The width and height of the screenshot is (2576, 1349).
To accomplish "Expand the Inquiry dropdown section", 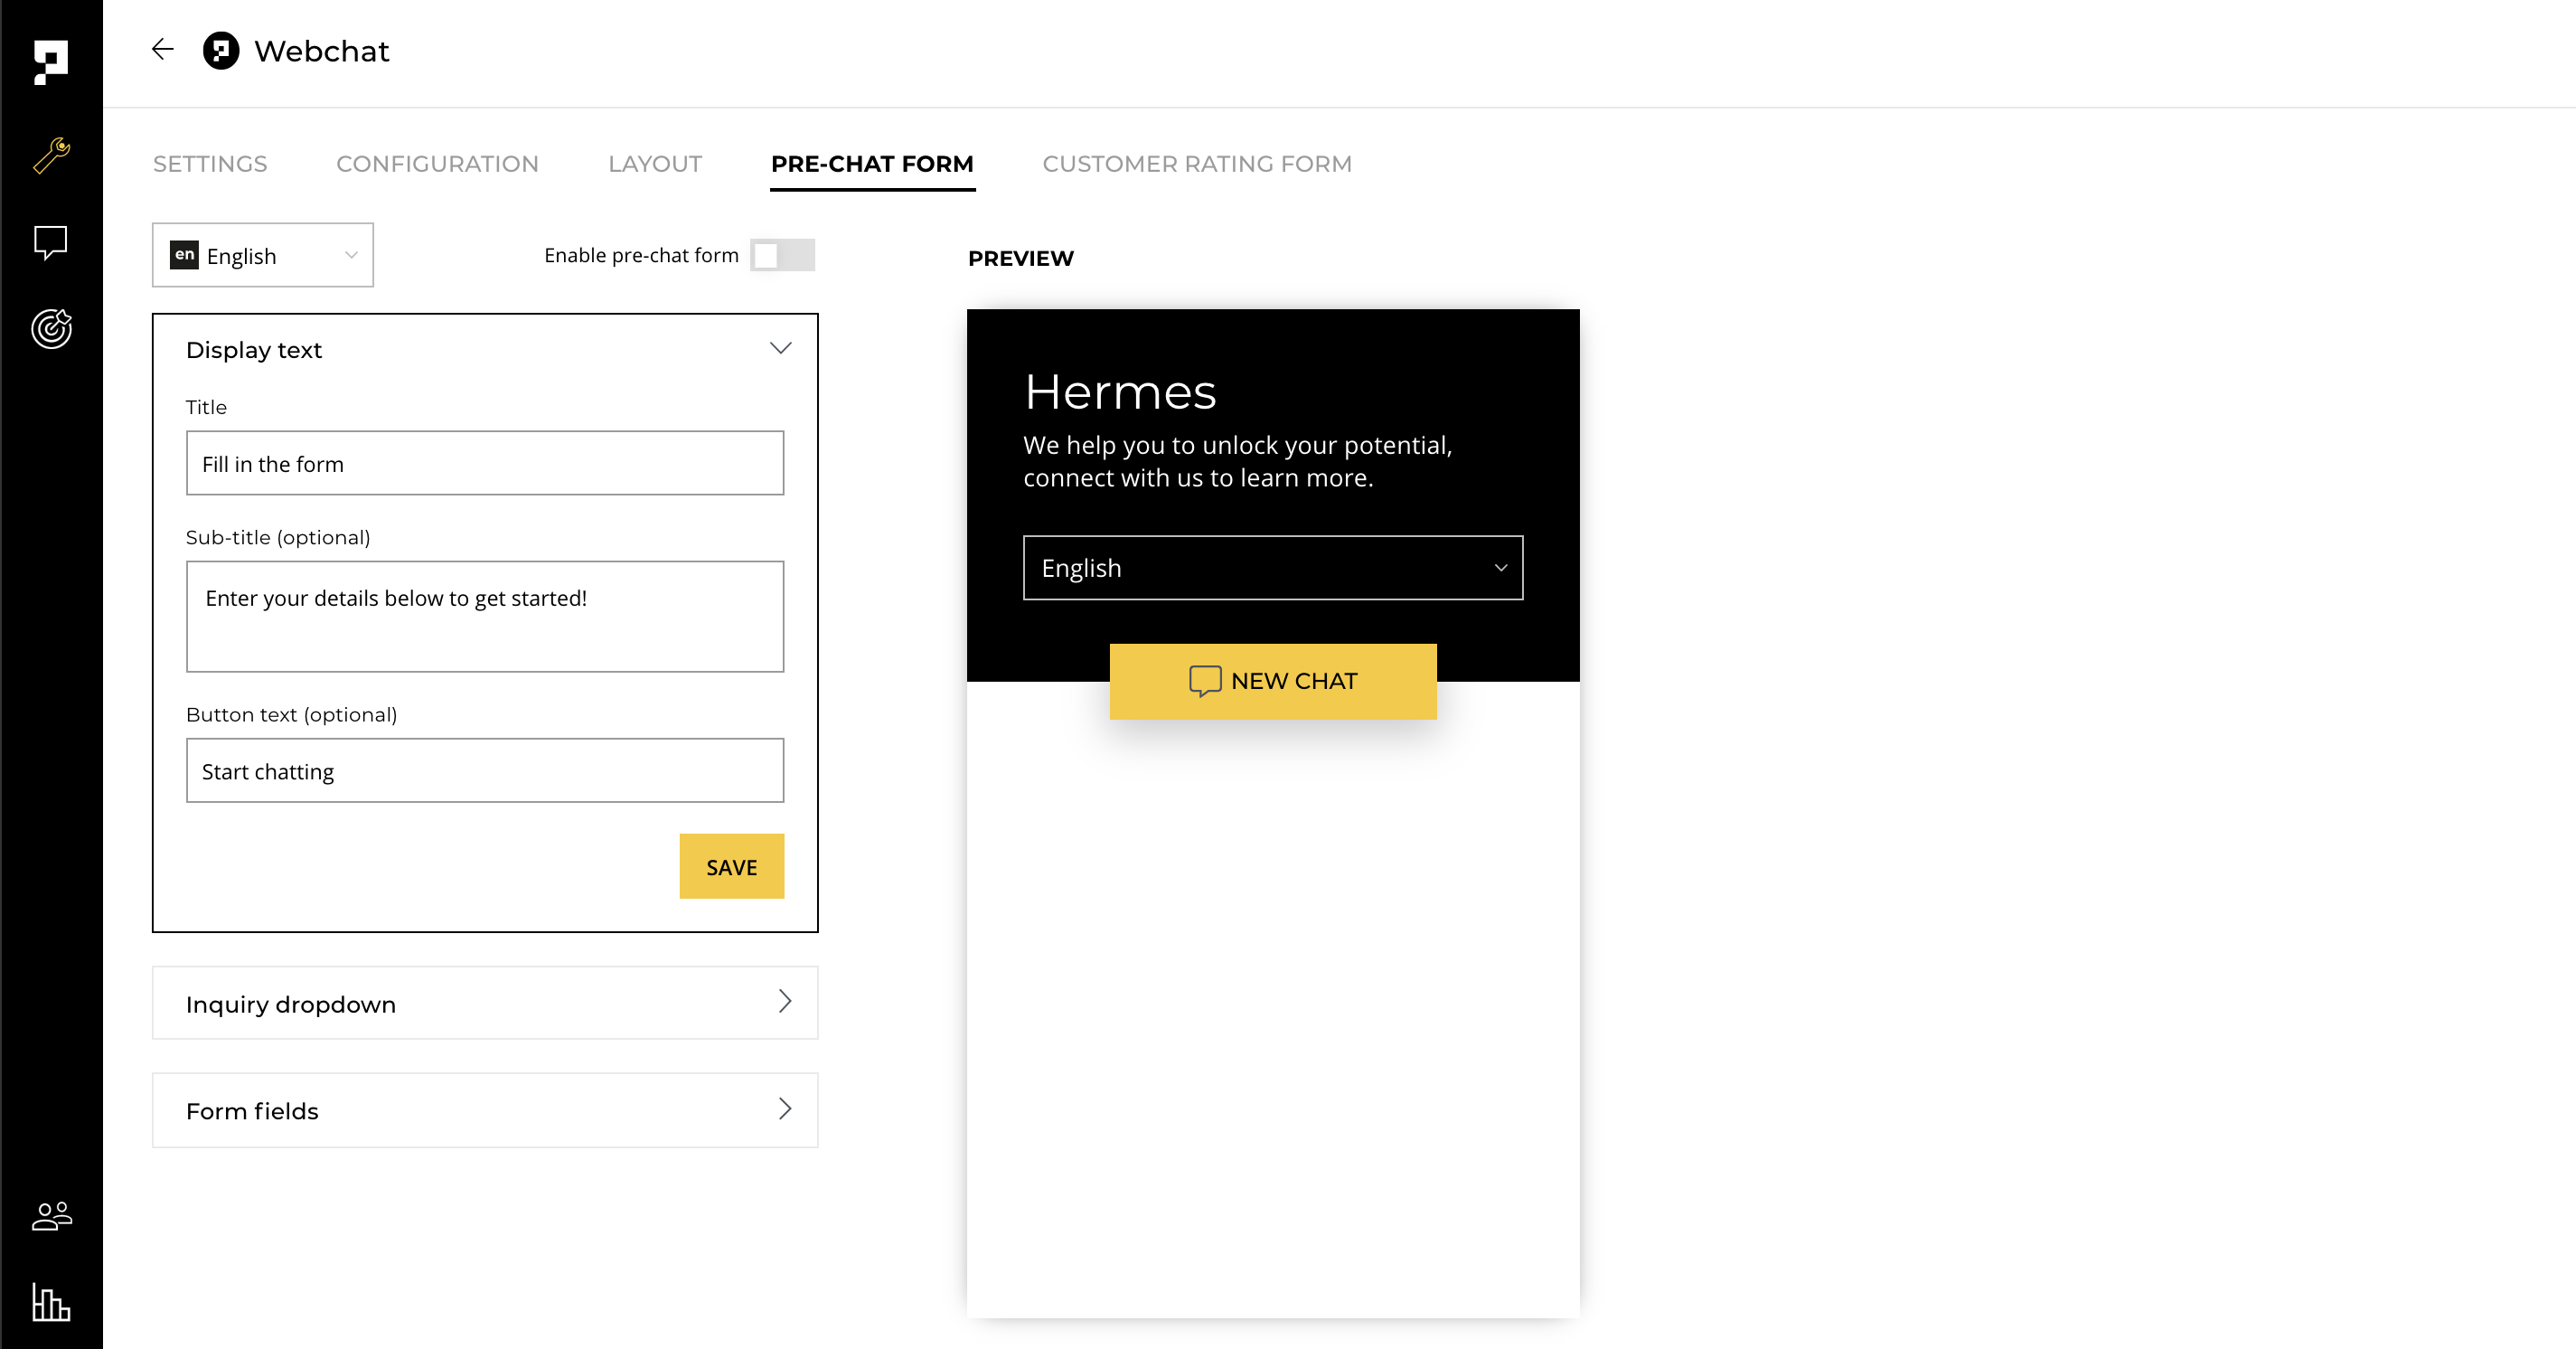I will coord(485,1003).
